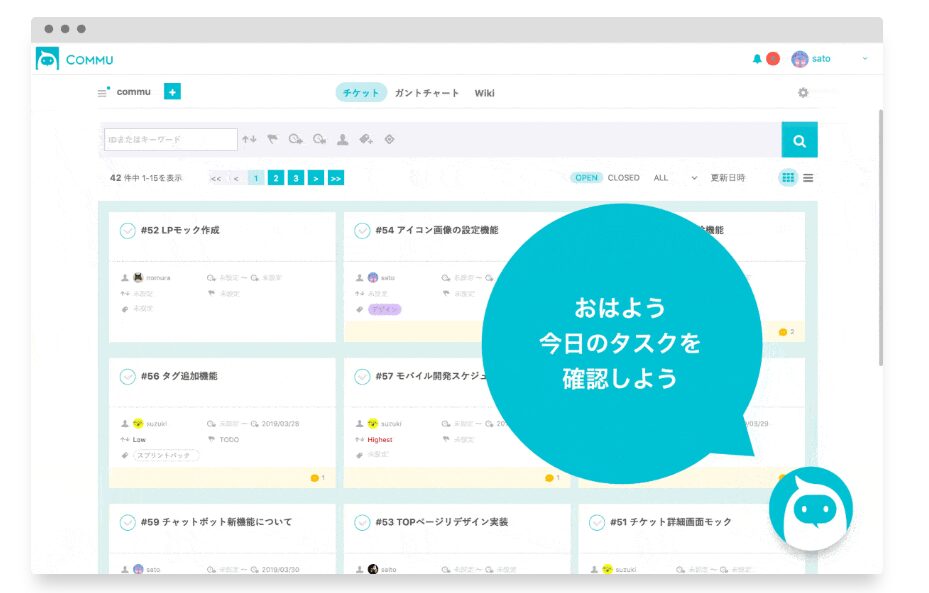Image resolution: width=929 pixels, height=593 pixels.
Task: Click the 2019/03/28 due date on #56
Action: click(x=280, y=424)
